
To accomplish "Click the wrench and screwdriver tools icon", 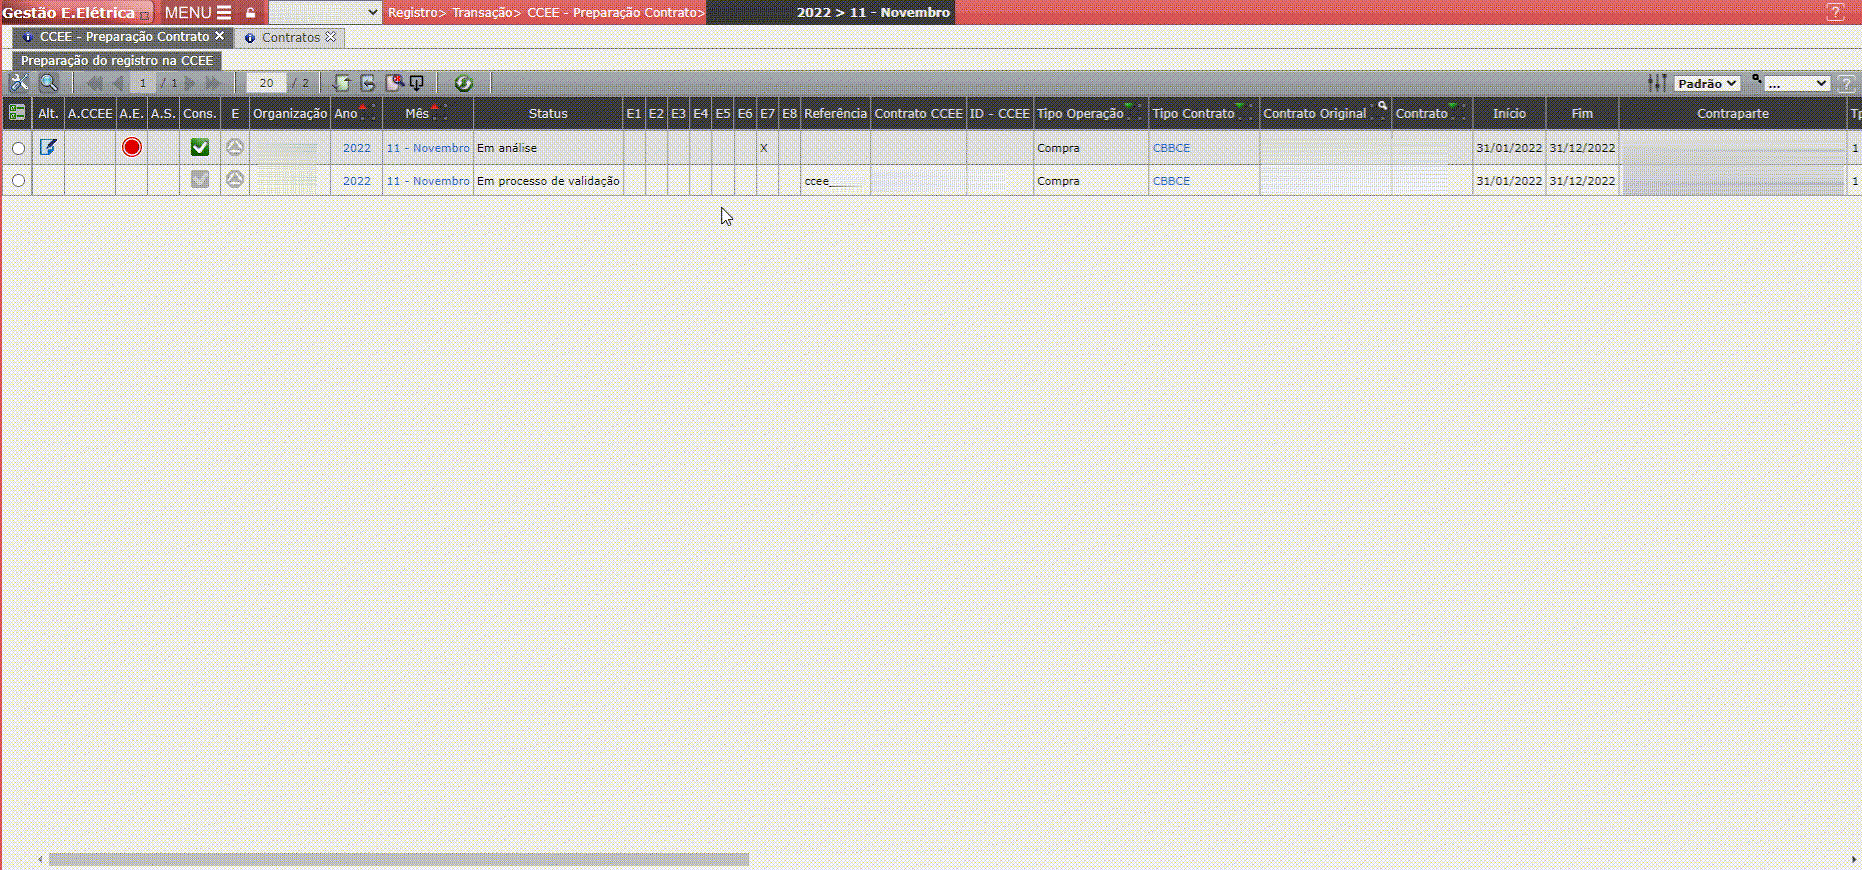I will (x=19, y=83).
